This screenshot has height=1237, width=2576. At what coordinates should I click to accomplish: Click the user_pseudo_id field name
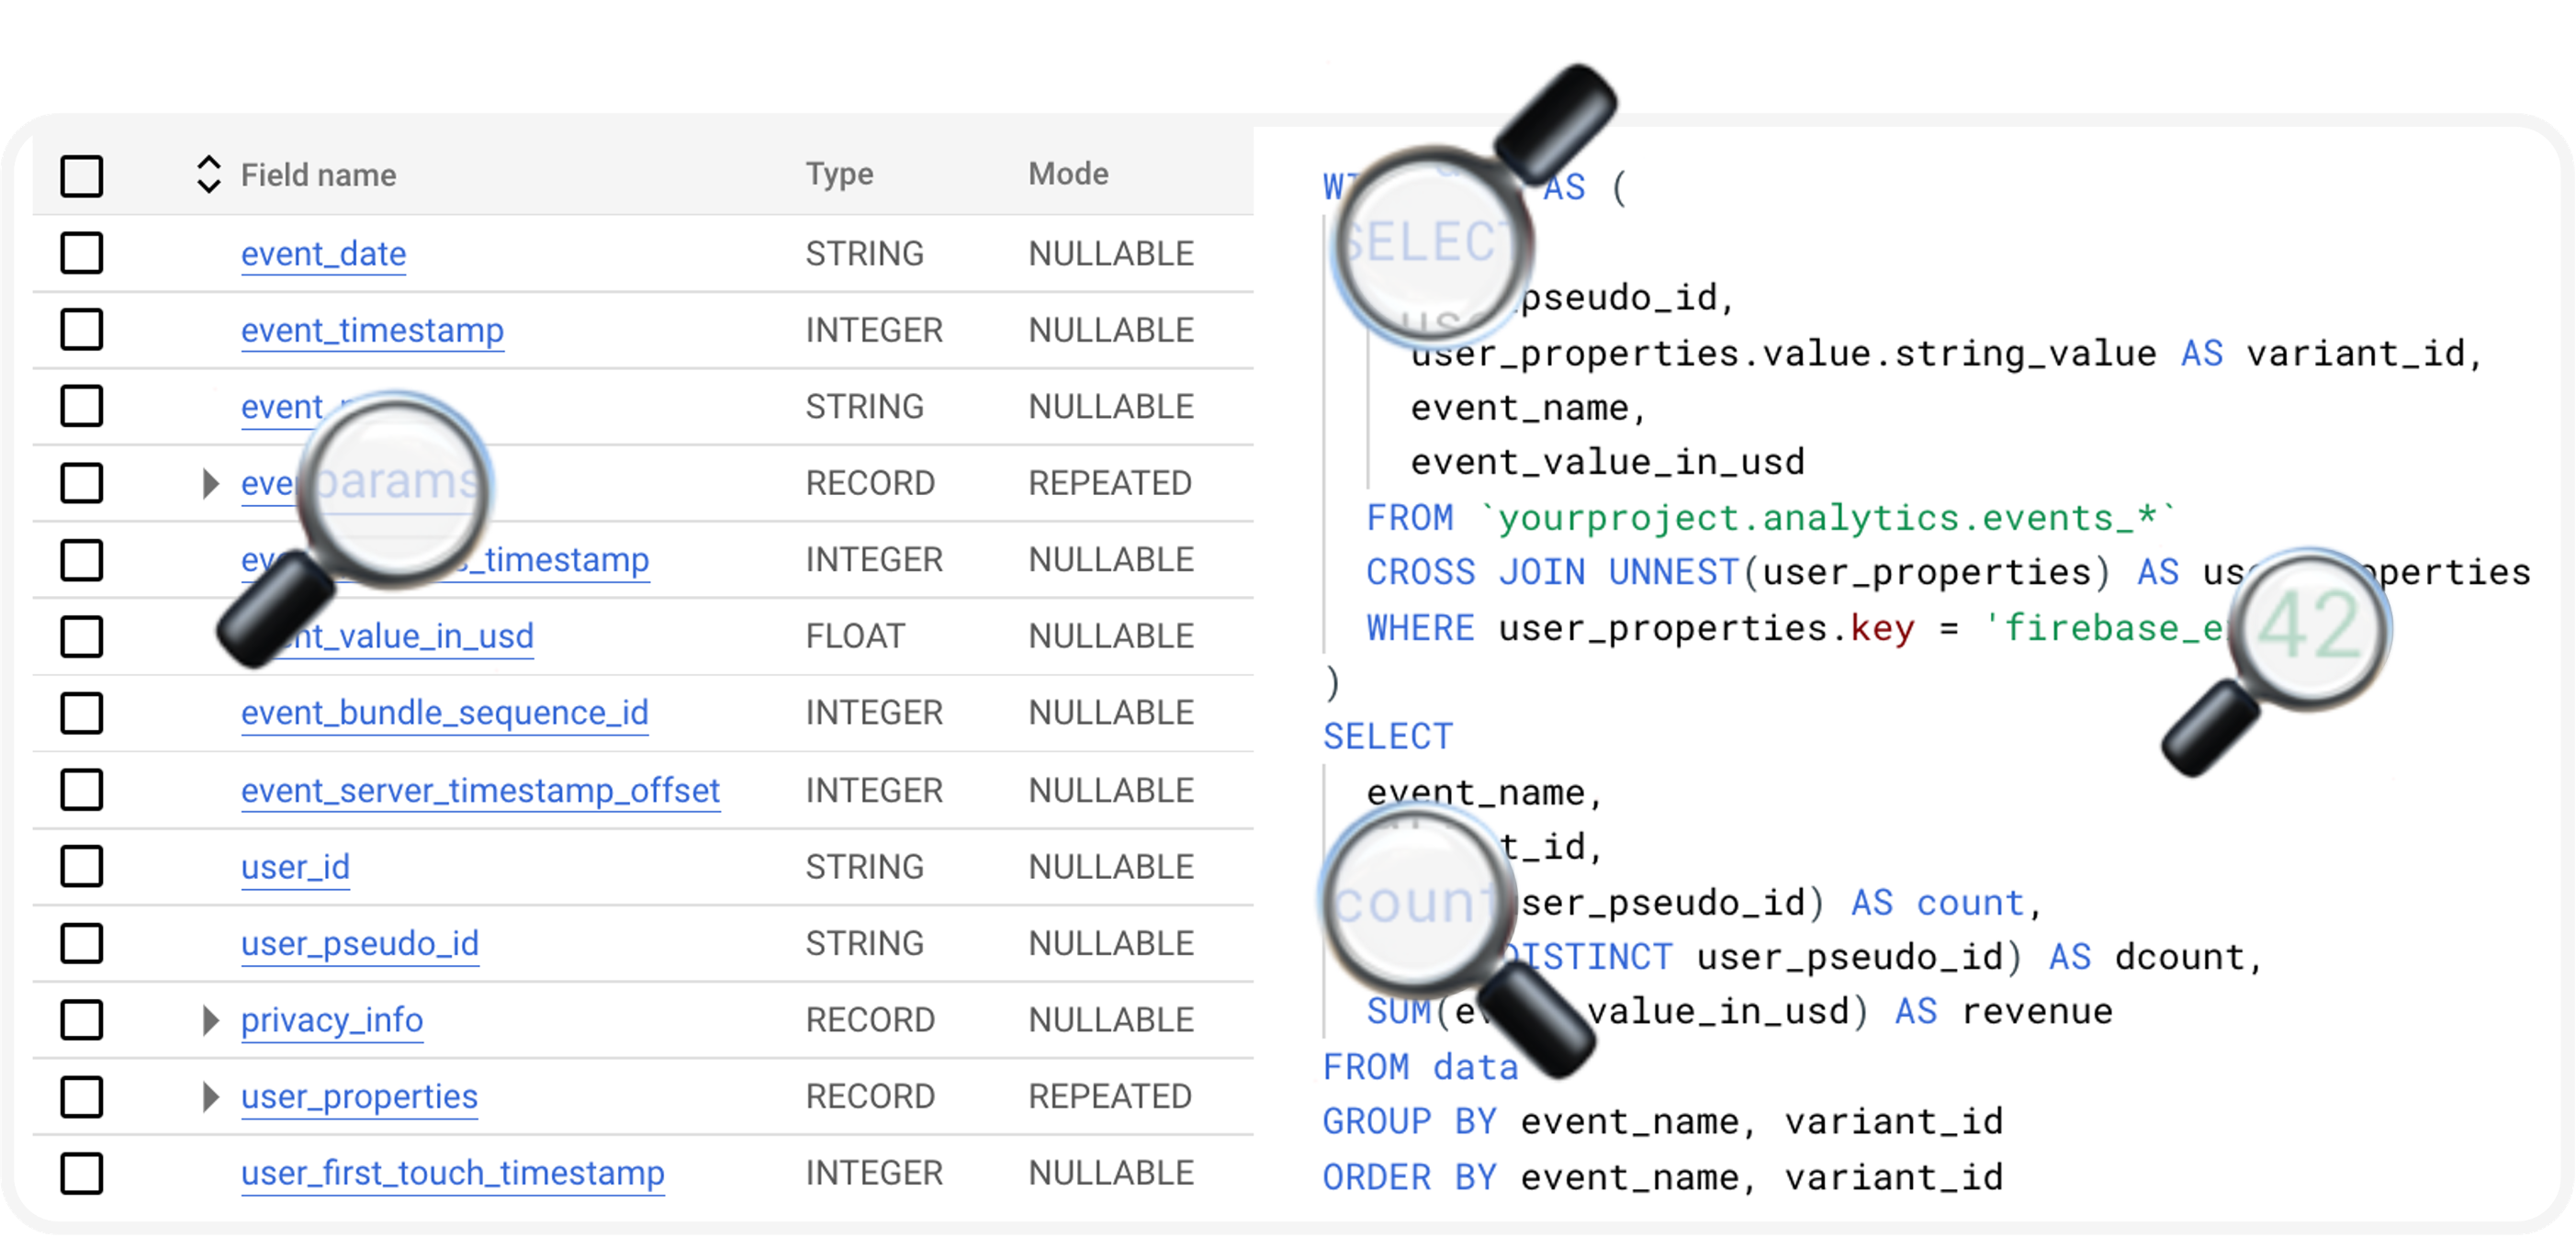tap(359, 943)
